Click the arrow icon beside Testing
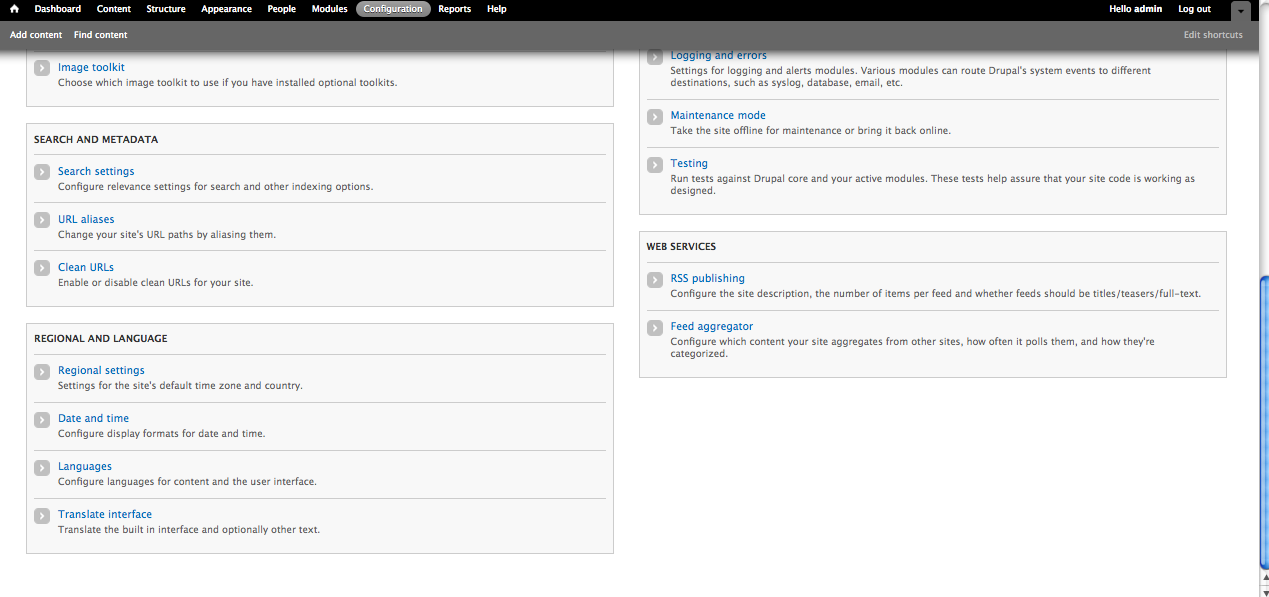This screenshot has width=1269, height=597. 654,164
